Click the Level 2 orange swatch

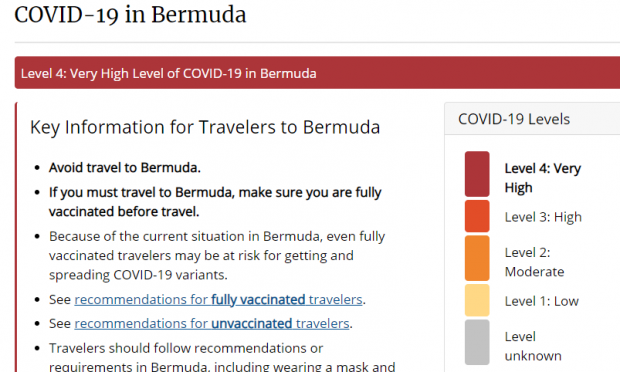click(477, 258)
